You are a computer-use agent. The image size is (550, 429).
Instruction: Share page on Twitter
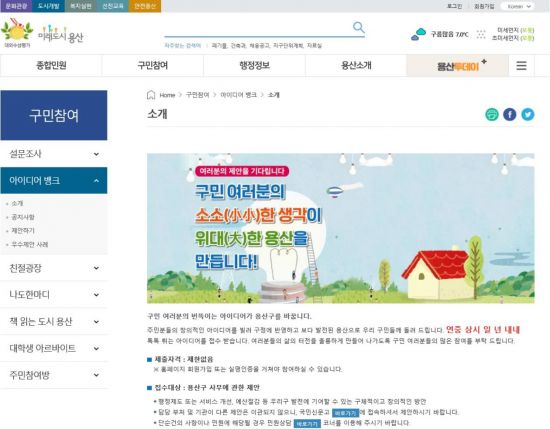coord(528,114)
